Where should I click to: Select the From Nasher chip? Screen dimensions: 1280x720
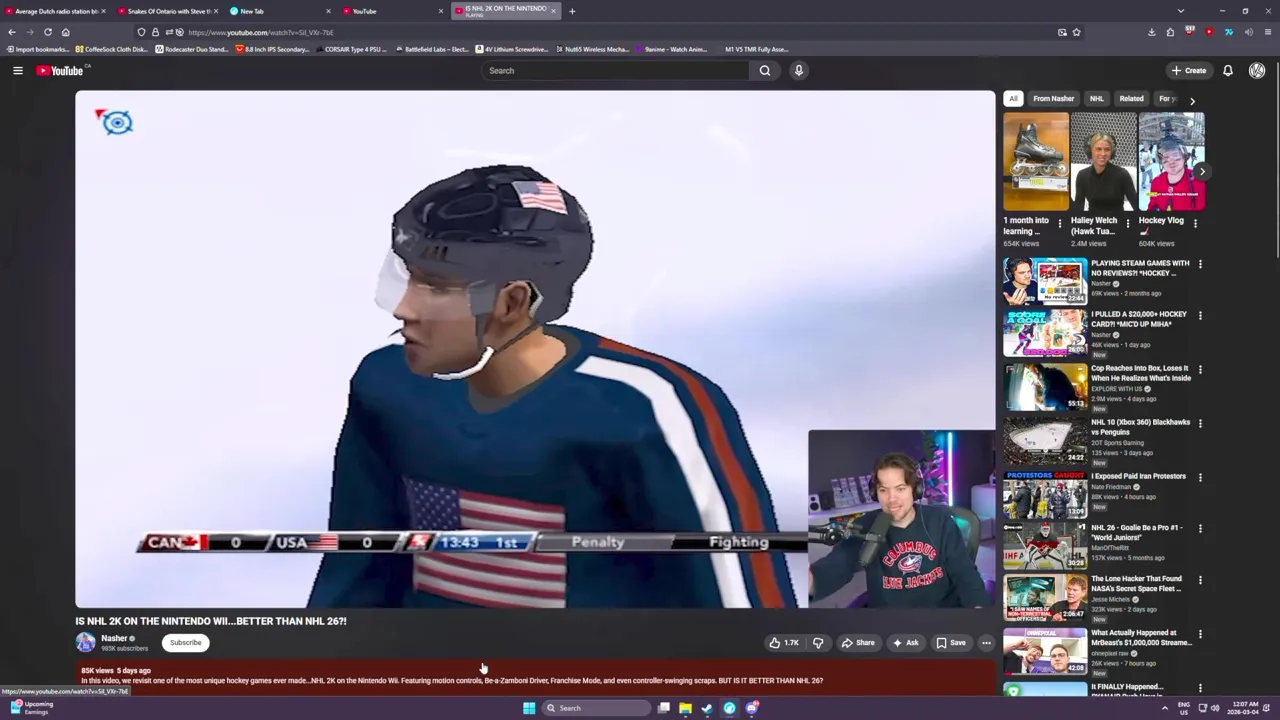(1053, 99)
